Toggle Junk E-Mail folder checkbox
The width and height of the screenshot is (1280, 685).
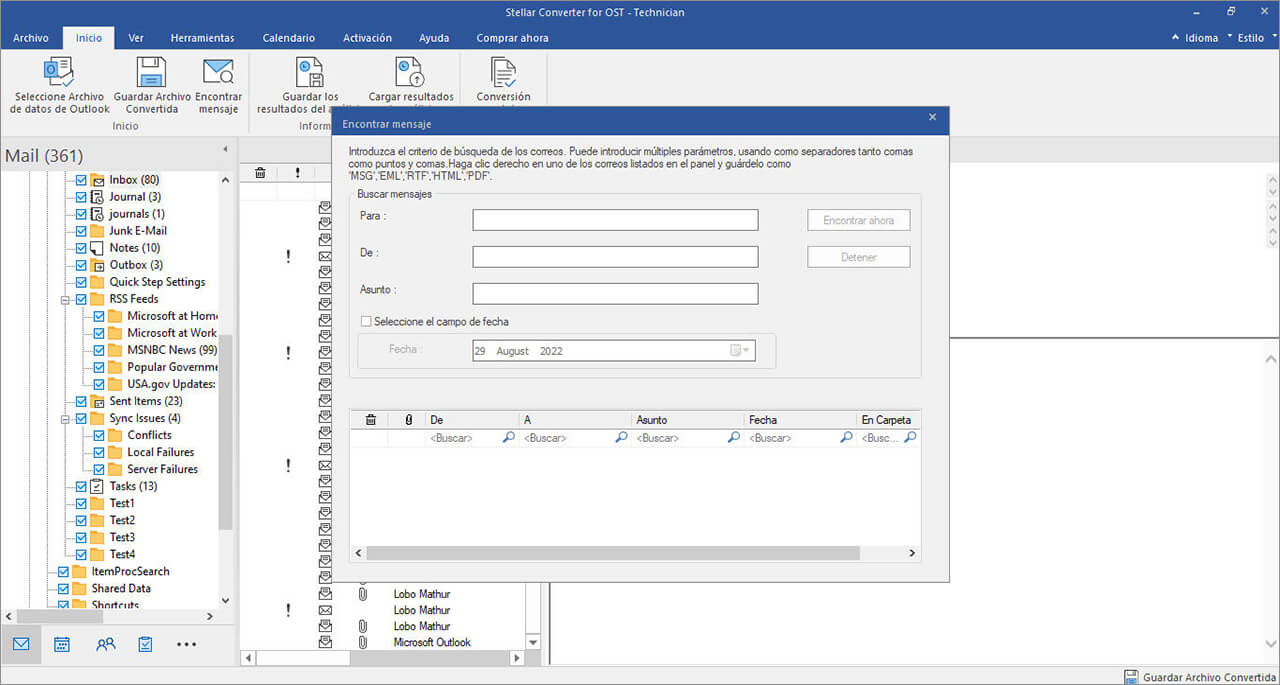click(x=82, y=231)
